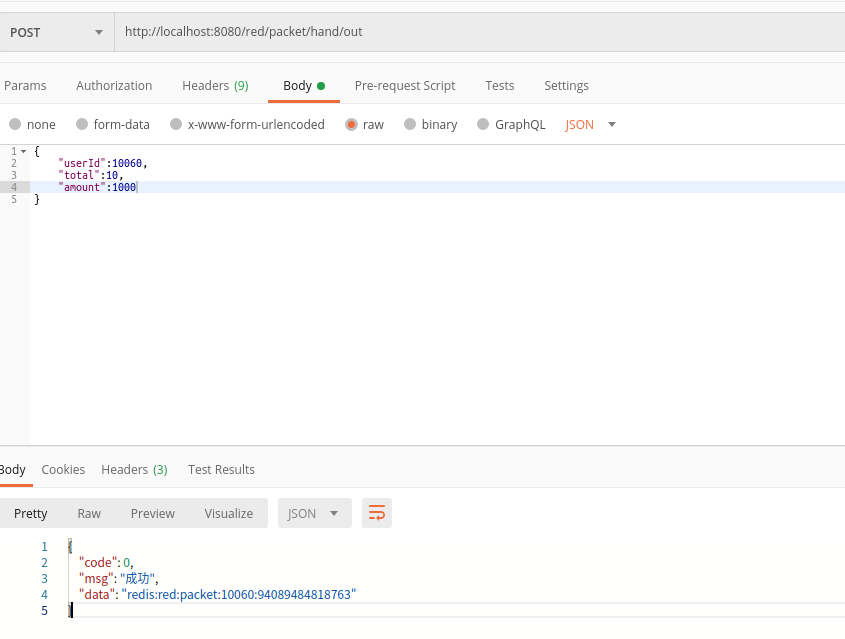Viewport: 845px width, 639px height.
Task: Switch to the Params tab
Action: [25, 86]
